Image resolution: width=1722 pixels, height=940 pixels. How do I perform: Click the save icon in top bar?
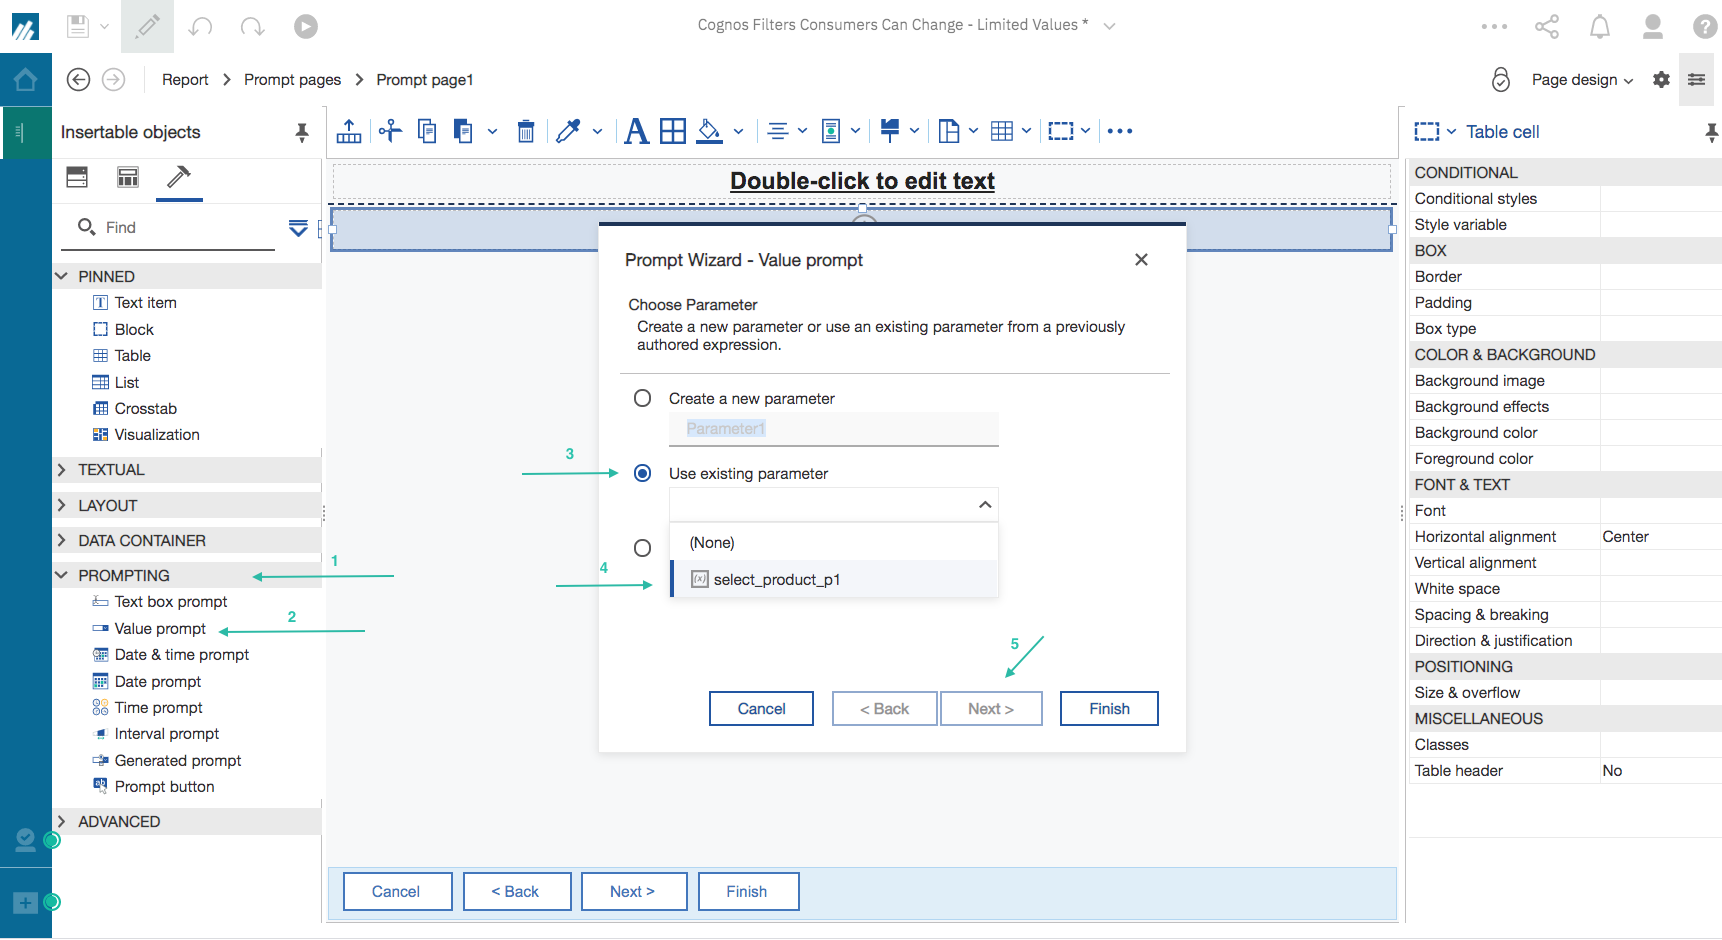(x=78, y=26)
